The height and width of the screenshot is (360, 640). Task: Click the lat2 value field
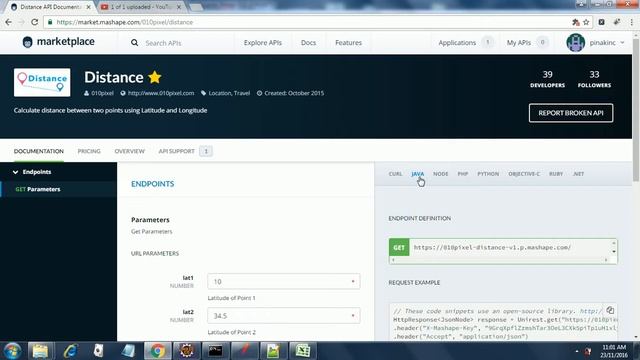point(284,316)
